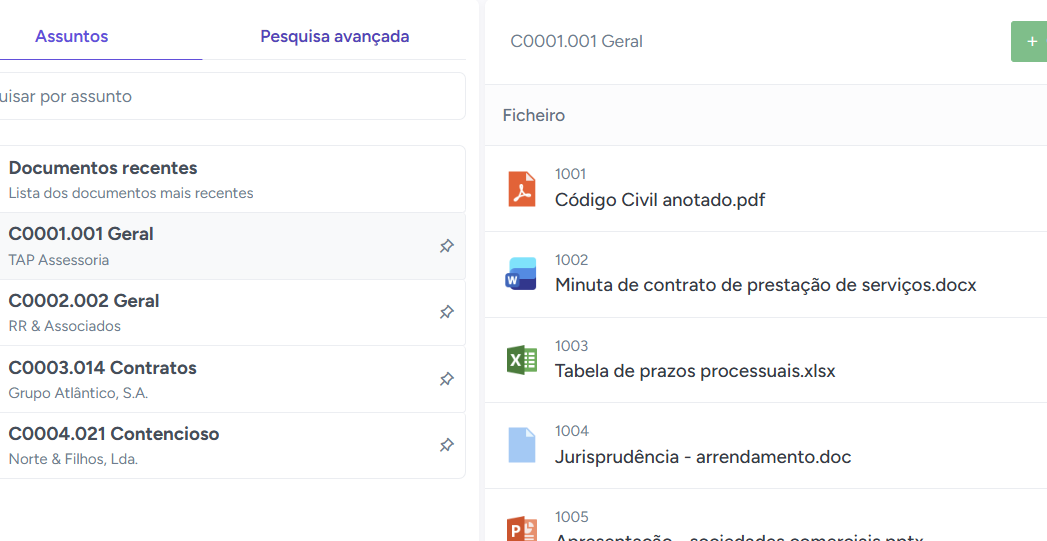This screenshot has width=1047, height=541.
Task: Pin the C0002.002 Geral subject
Action: (447, 312)
